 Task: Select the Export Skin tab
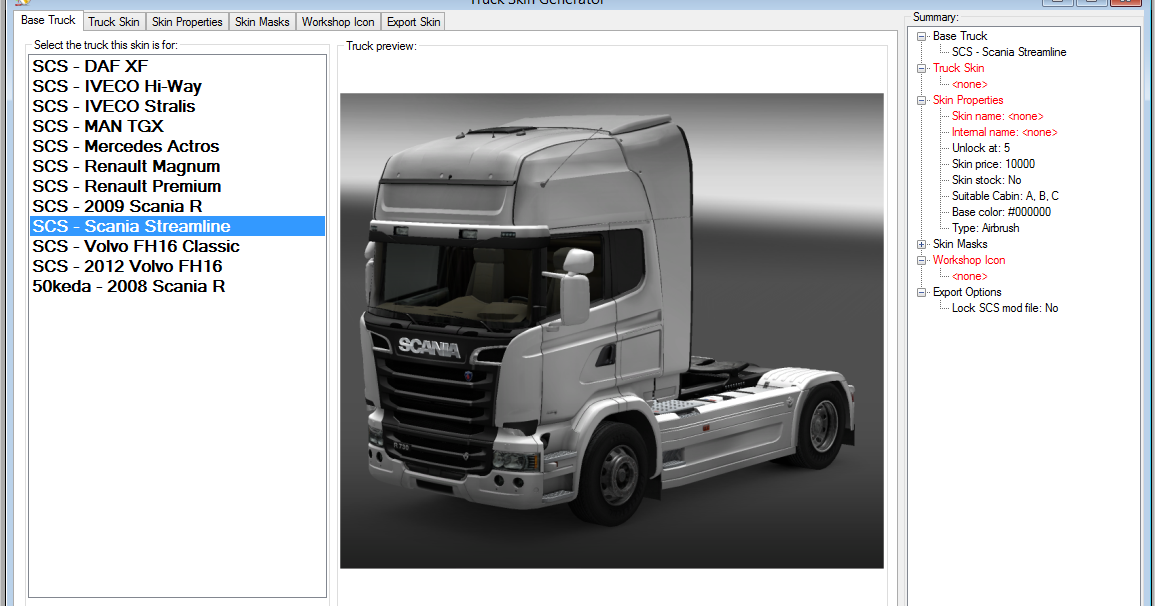(x=413, y=22)
